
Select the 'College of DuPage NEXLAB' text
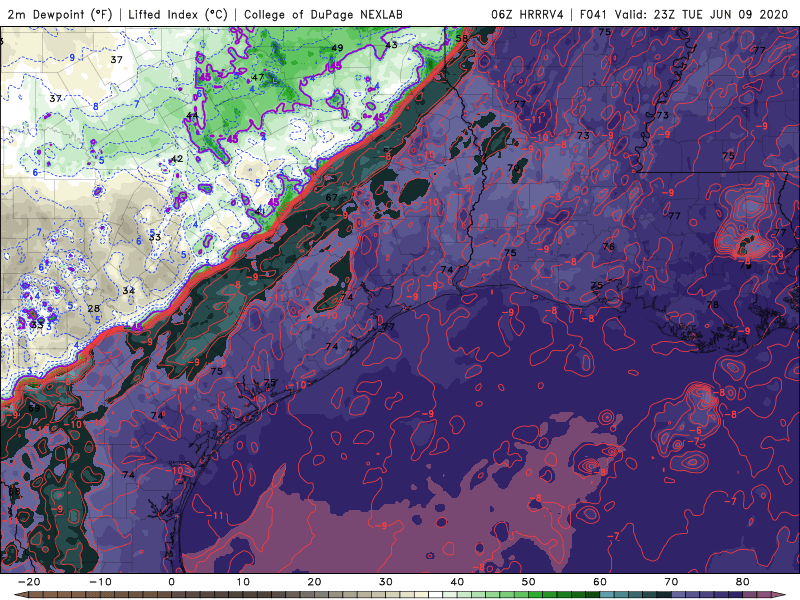(323, 14)
